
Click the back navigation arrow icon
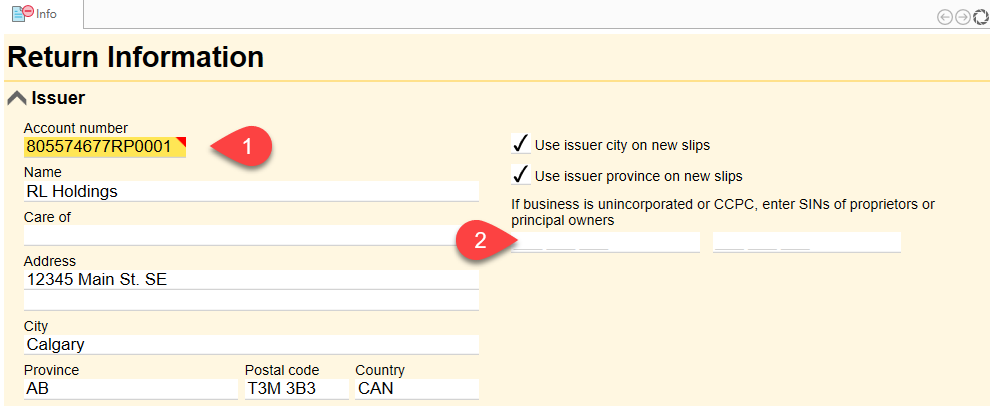tap(945, 16)
